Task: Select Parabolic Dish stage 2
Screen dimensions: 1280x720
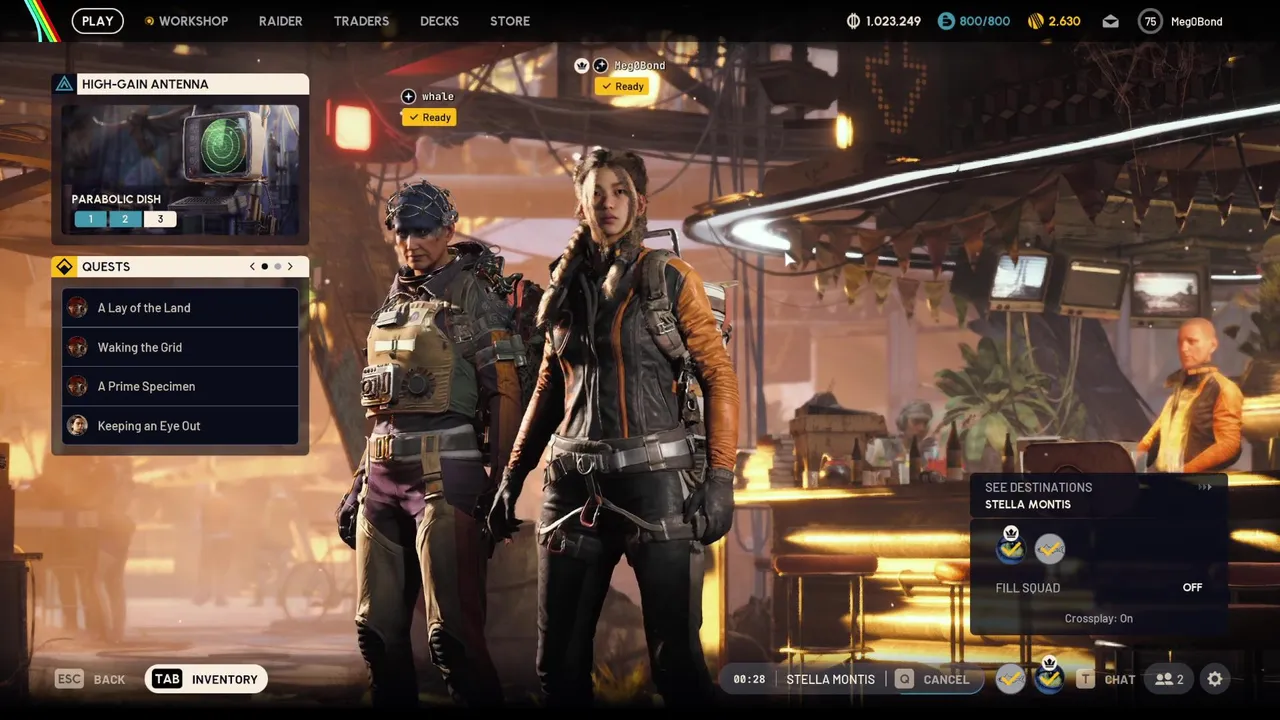Action: (125, 219)
